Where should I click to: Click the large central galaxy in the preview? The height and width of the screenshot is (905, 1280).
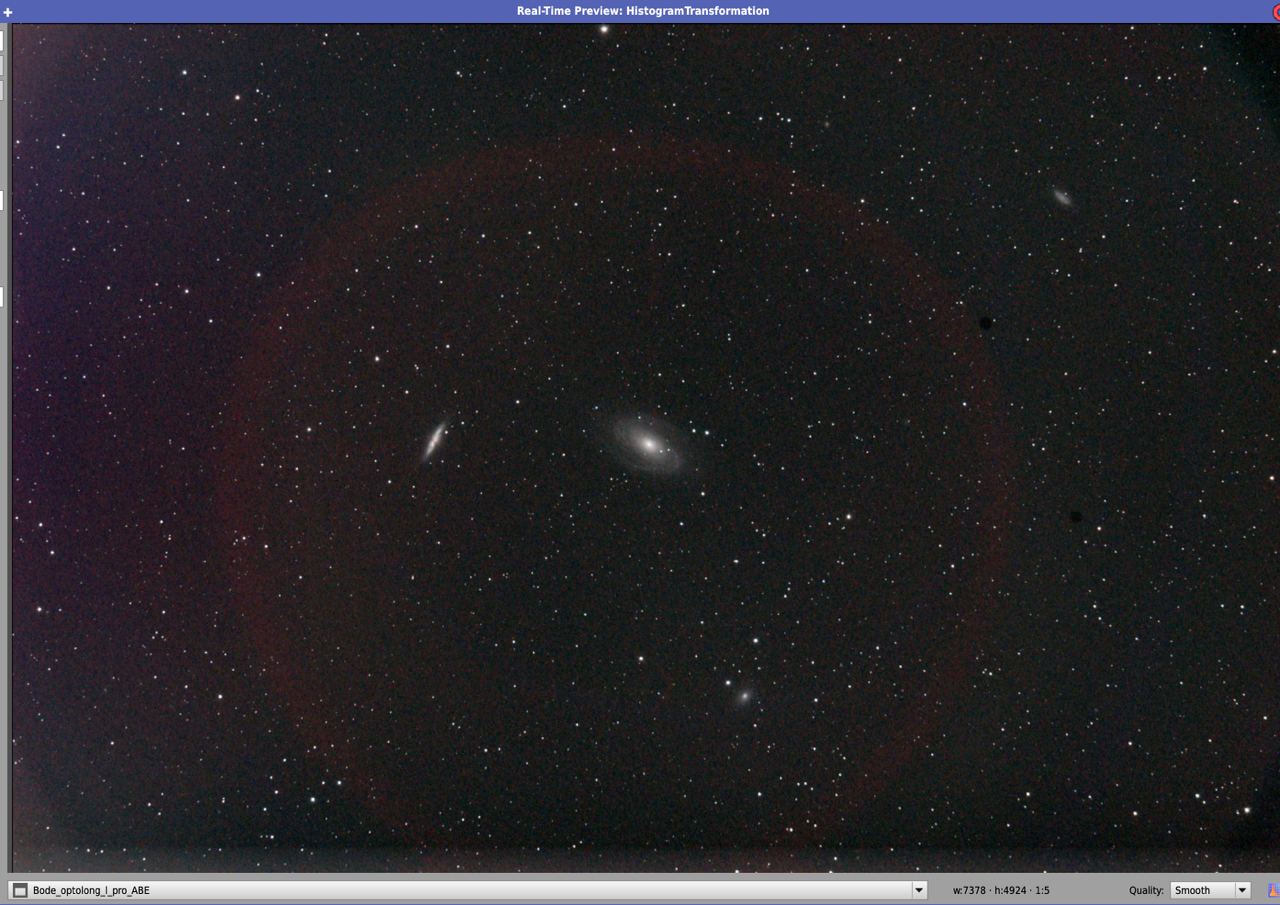coord(648,444)
